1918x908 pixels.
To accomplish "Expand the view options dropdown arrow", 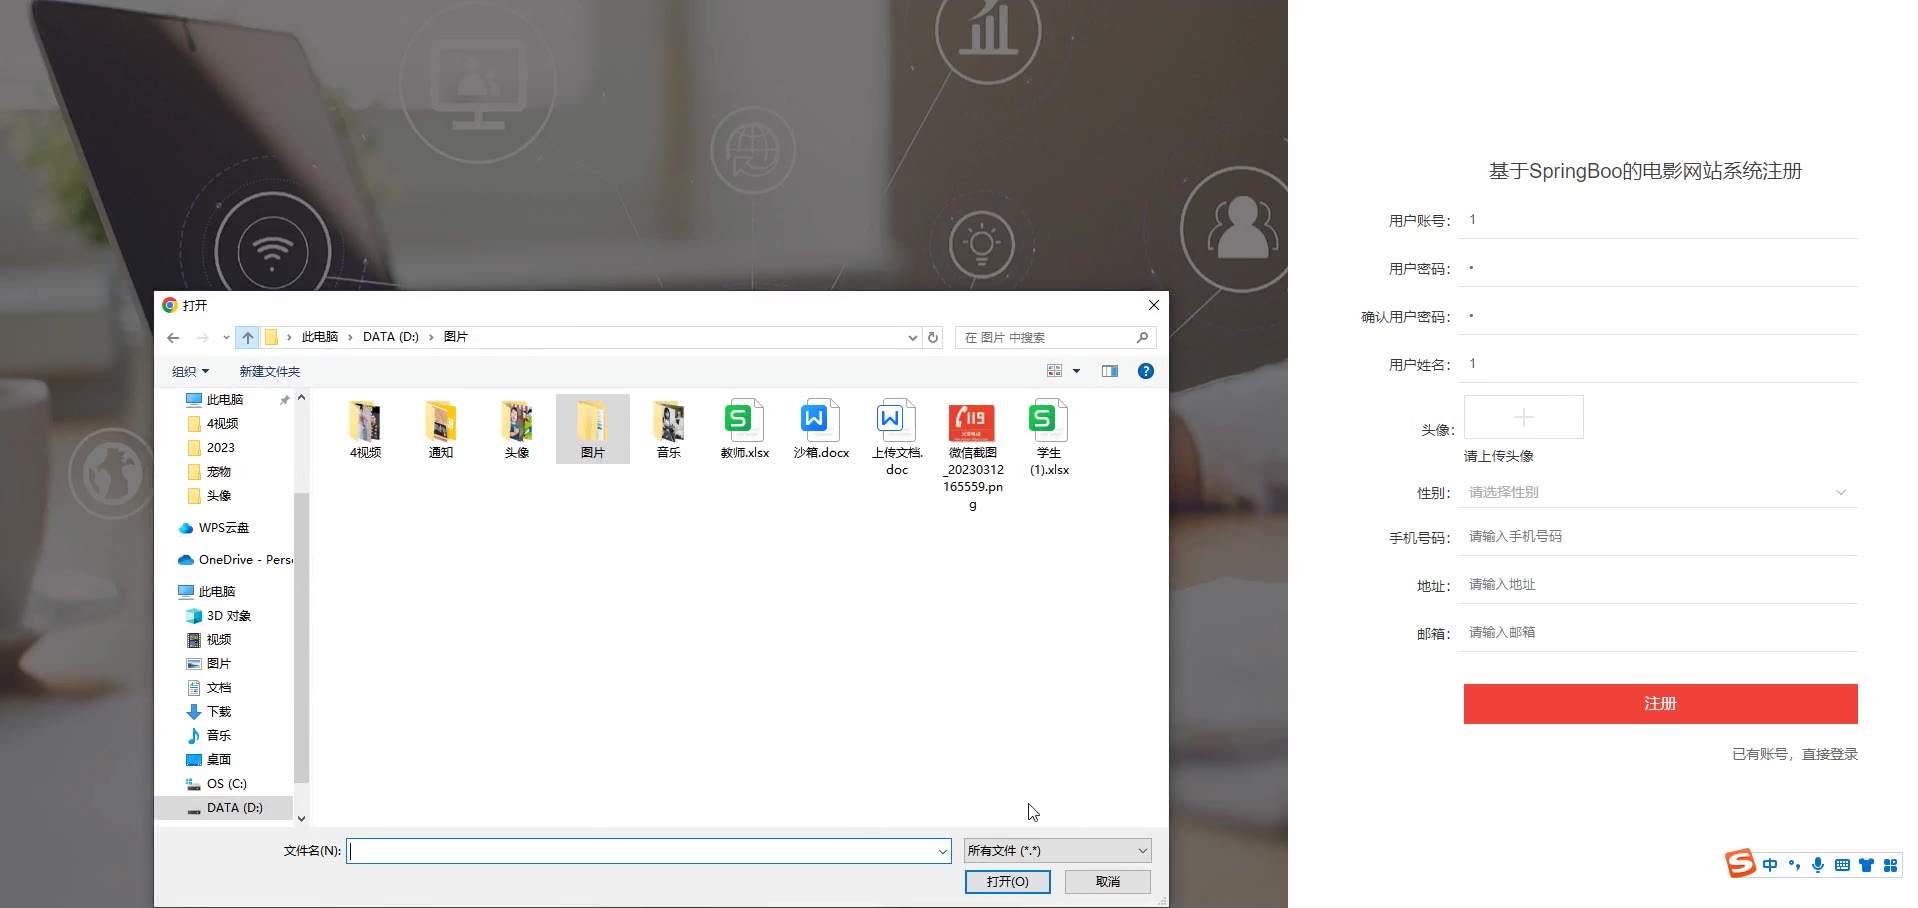I will tap(1076, 371).
